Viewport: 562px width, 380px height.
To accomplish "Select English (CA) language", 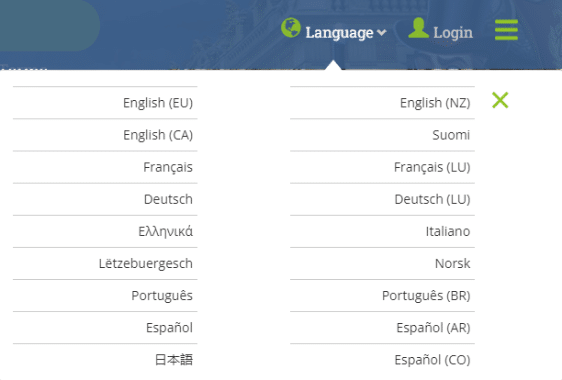I will 105,135.
